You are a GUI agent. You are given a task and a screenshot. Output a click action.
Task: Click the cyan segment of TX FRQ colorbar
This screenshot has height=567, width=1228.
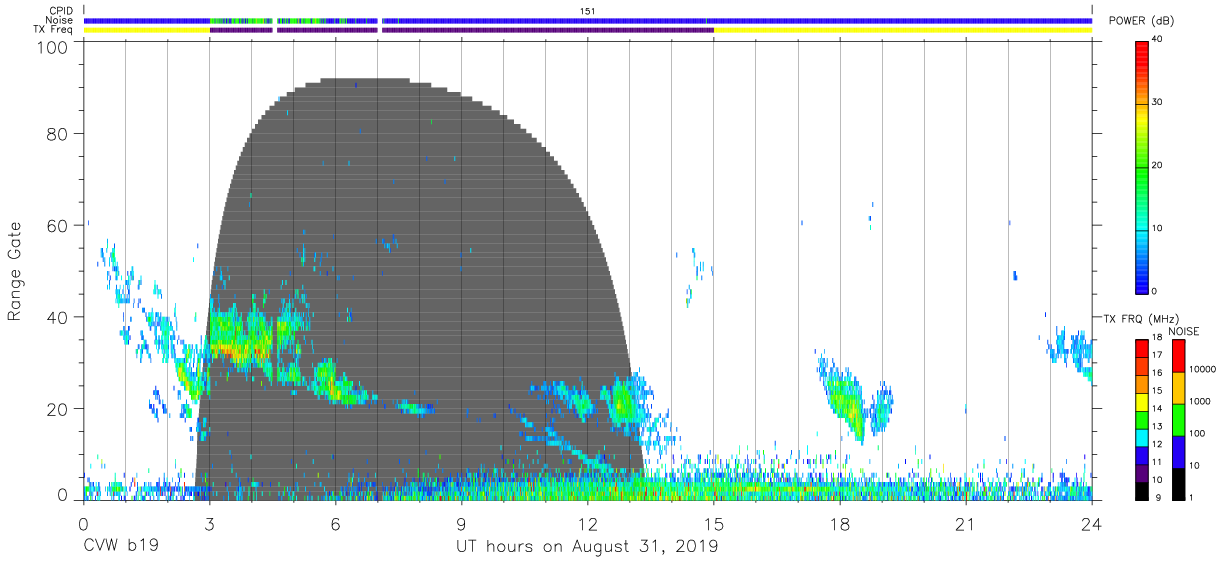[x=1142, y=437]
